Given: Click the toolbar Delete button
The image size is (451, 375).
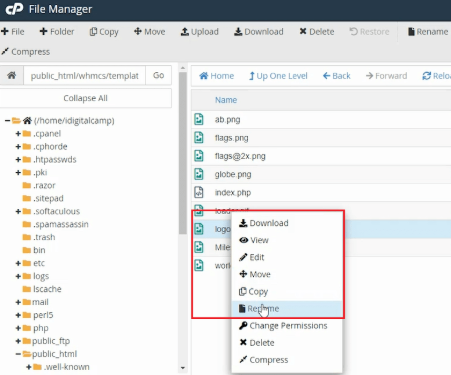Looking at the screenshot, I should pos(317,32).
